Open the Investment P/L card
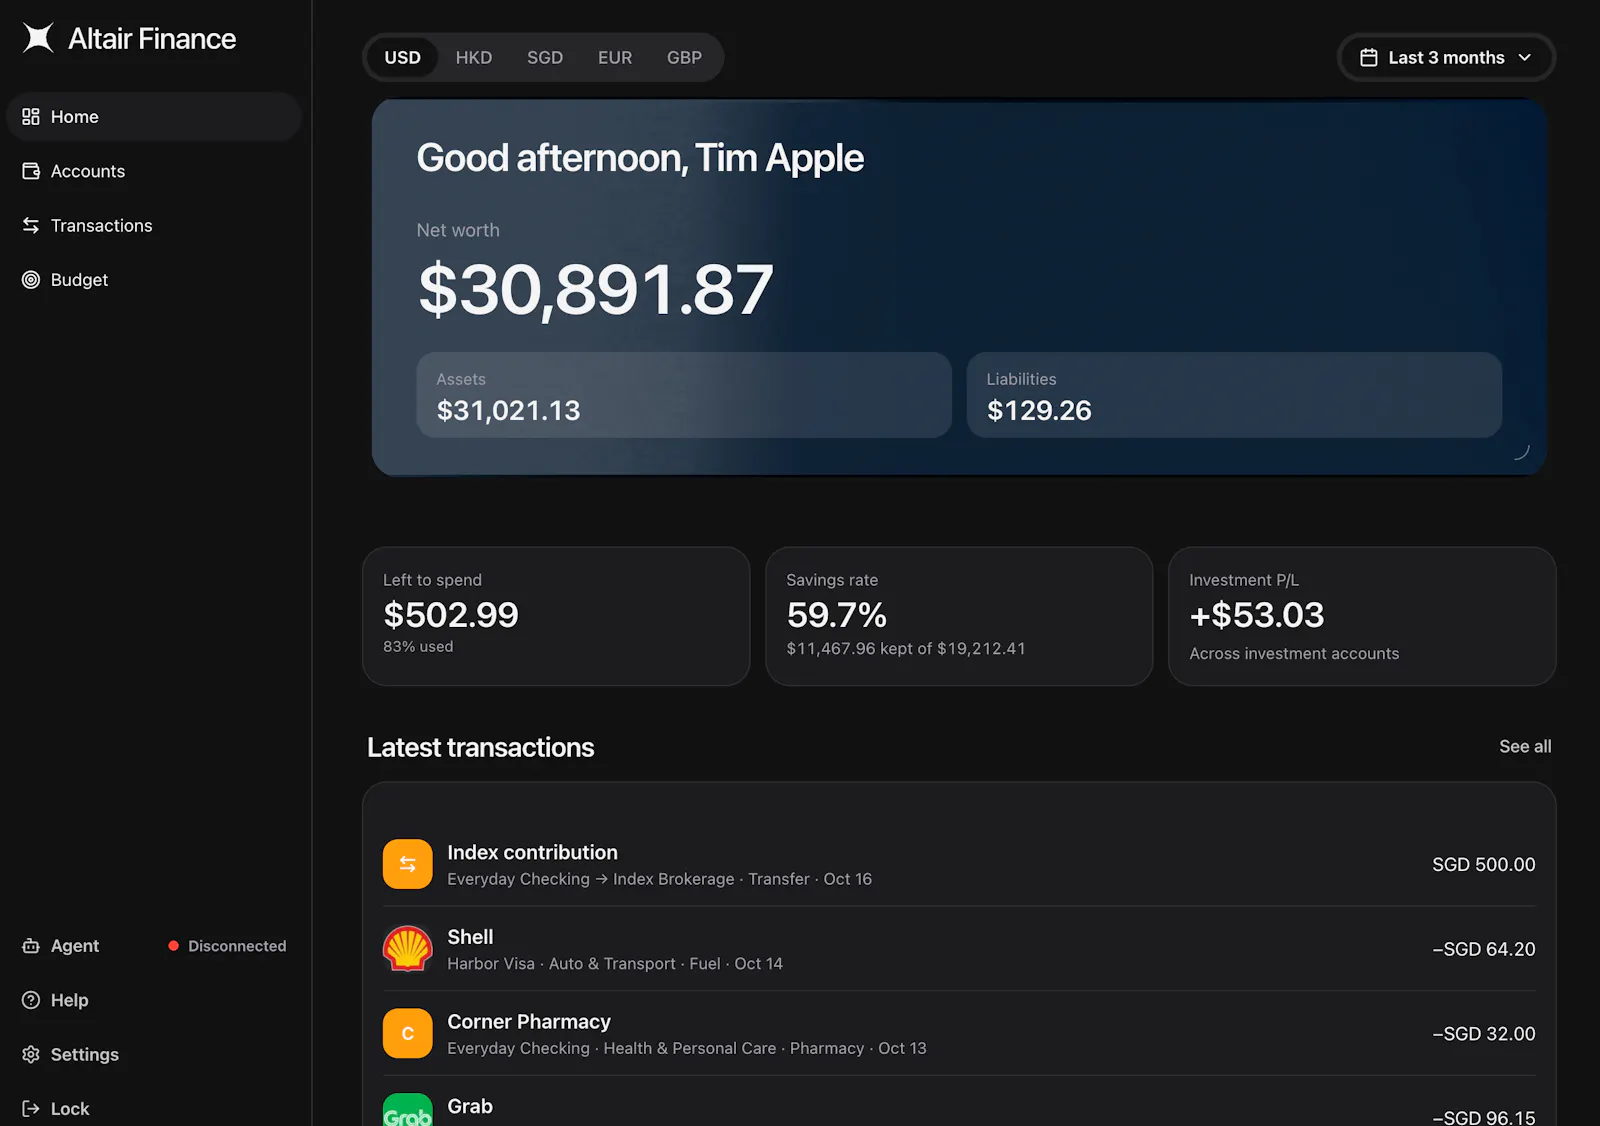The height and width of the screenshot is (1126, 1600). coord(1362,616)
